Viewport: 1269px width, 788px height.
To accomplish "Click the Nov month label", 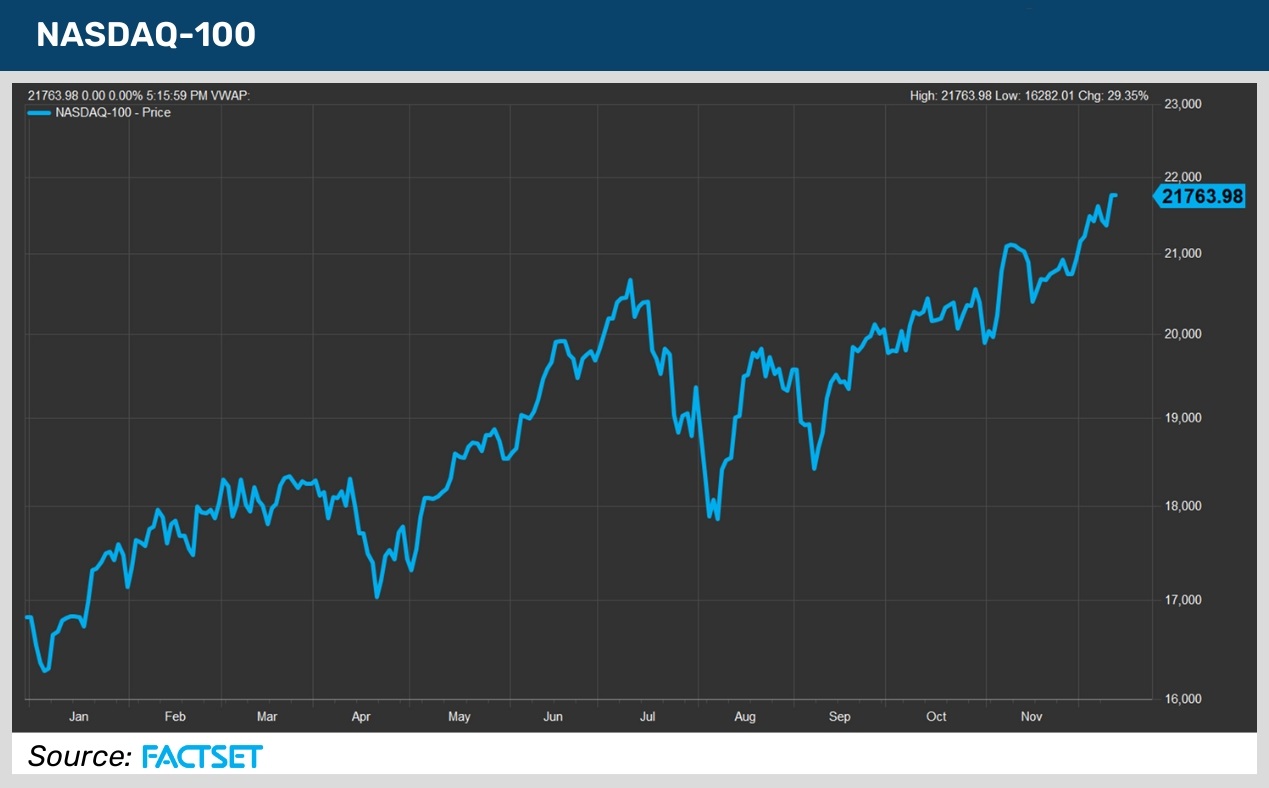I will (1031, 716).
